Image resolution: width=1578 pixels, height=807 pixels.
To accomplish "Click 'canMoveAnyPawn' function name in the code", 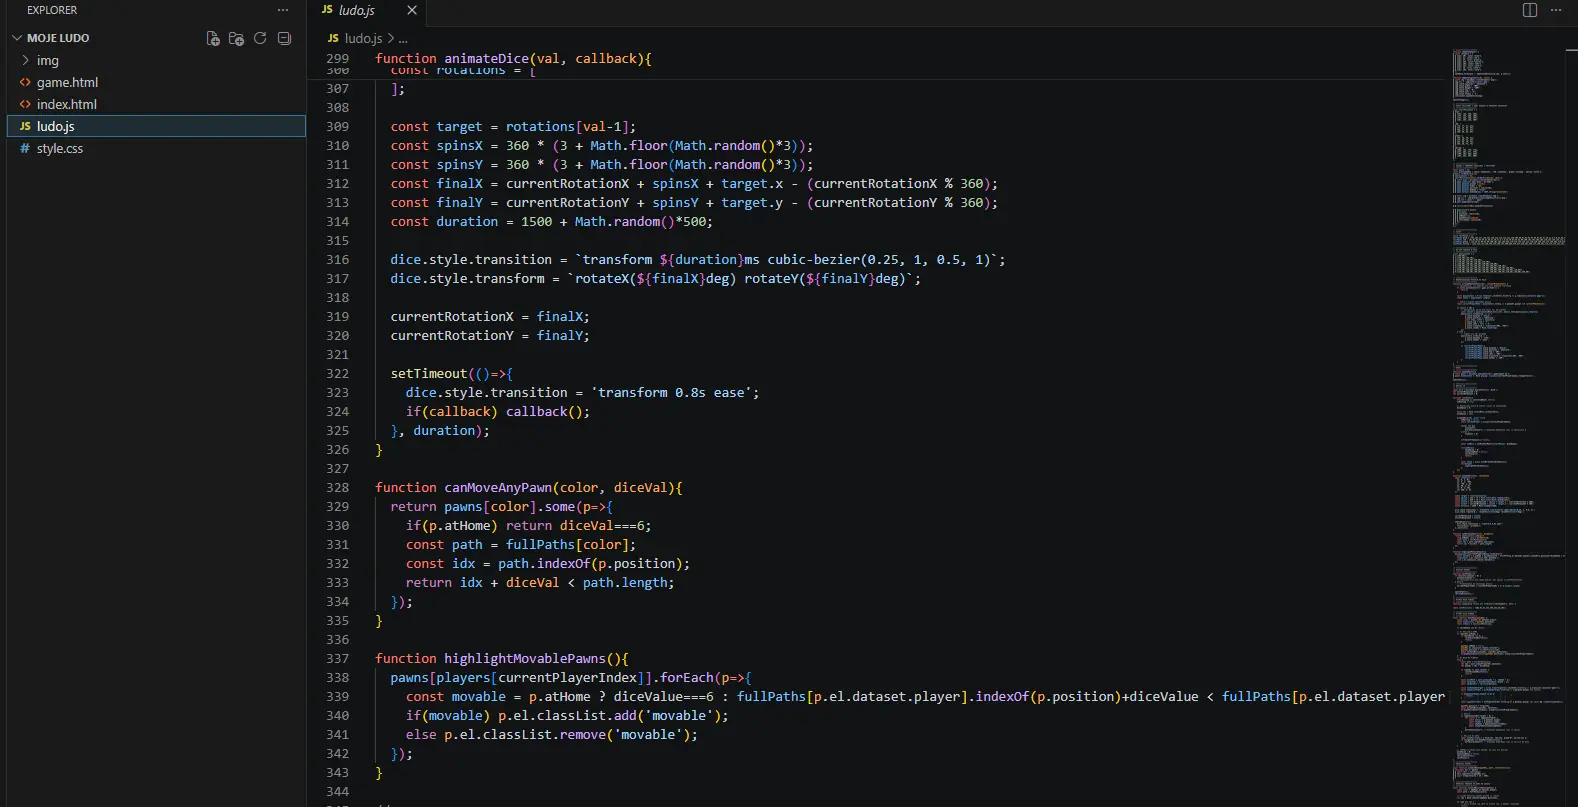I will point(498,488).
